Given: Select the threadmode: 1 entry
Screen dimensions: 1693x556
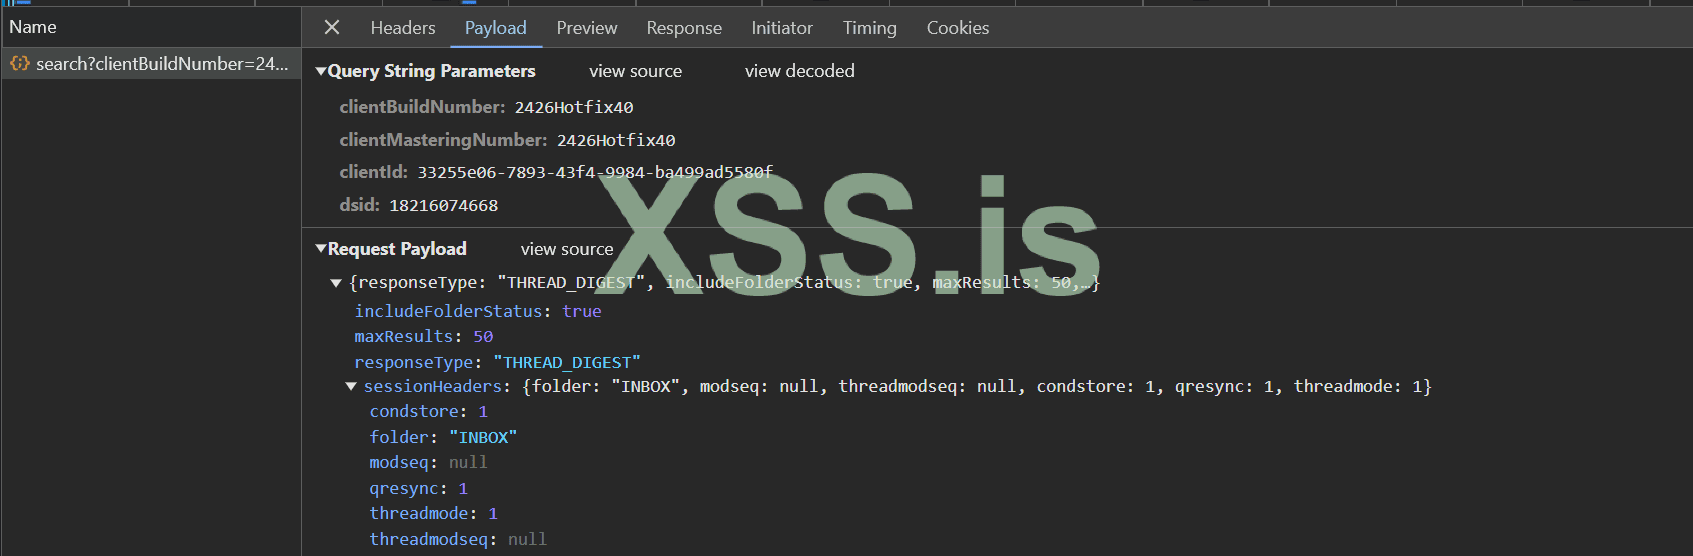Looking at the screenshot, I should 434,513.
